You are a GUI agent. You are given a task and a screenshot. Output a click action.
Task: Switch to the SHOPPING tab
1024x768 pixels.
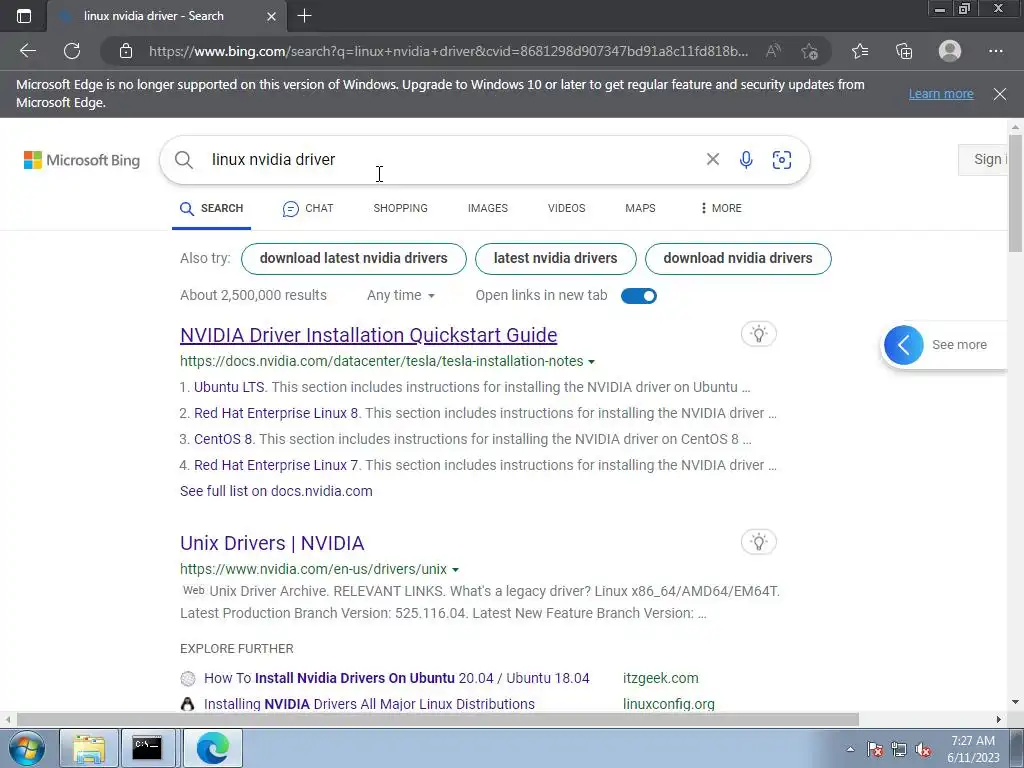coord(400,208)
